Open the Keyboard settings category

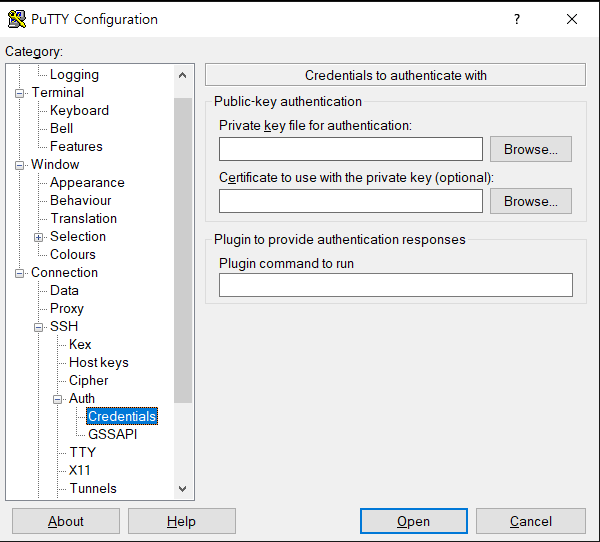[x=79, y=111]
